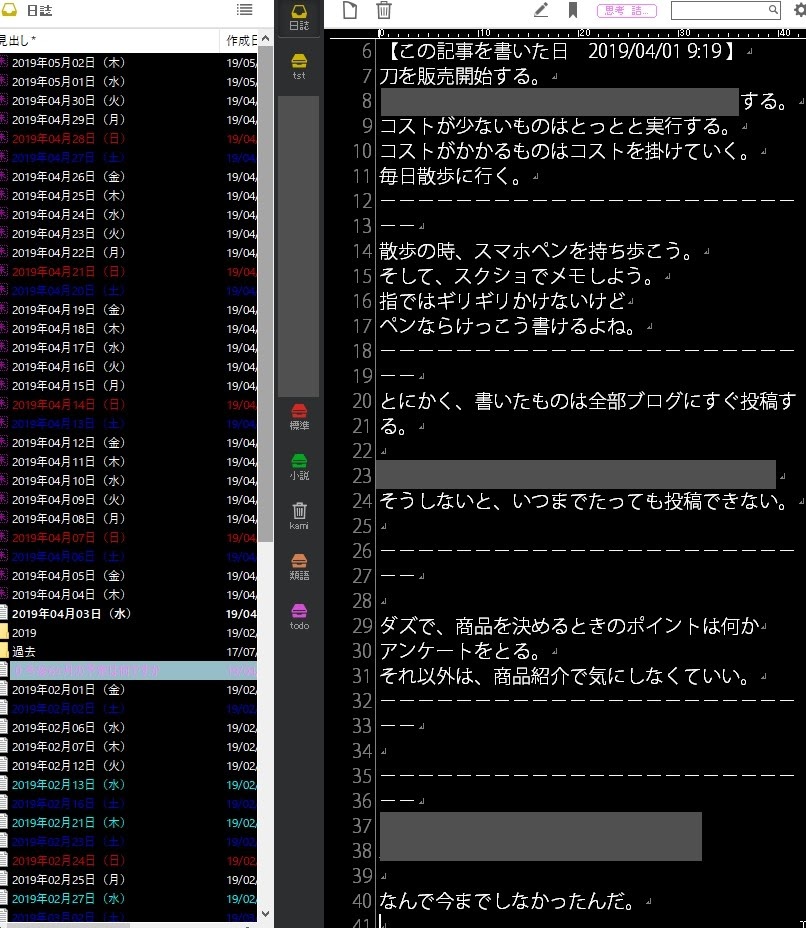
Task: Open the list view options menu
Action: click(x=244, y=10)
